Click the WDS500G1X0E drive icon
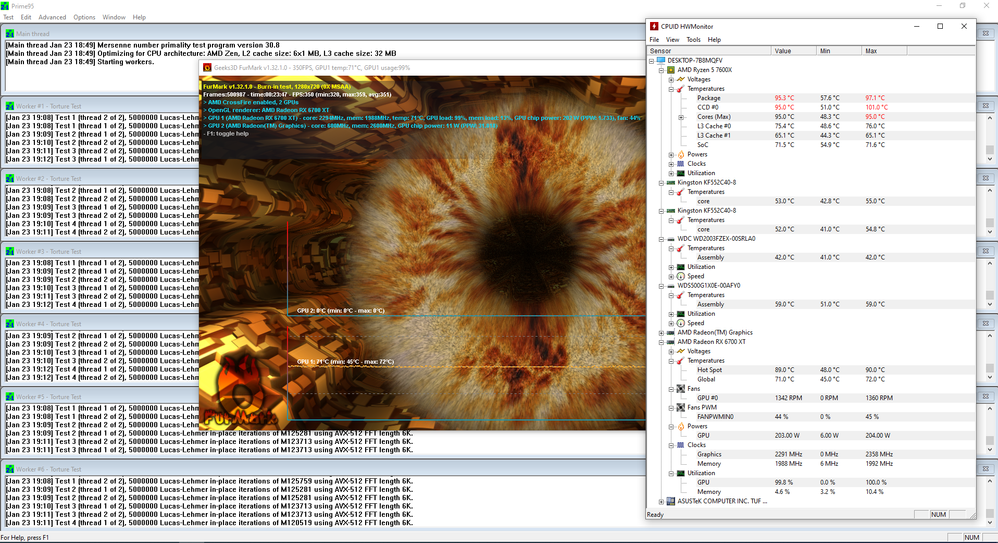 pos(671,286)
